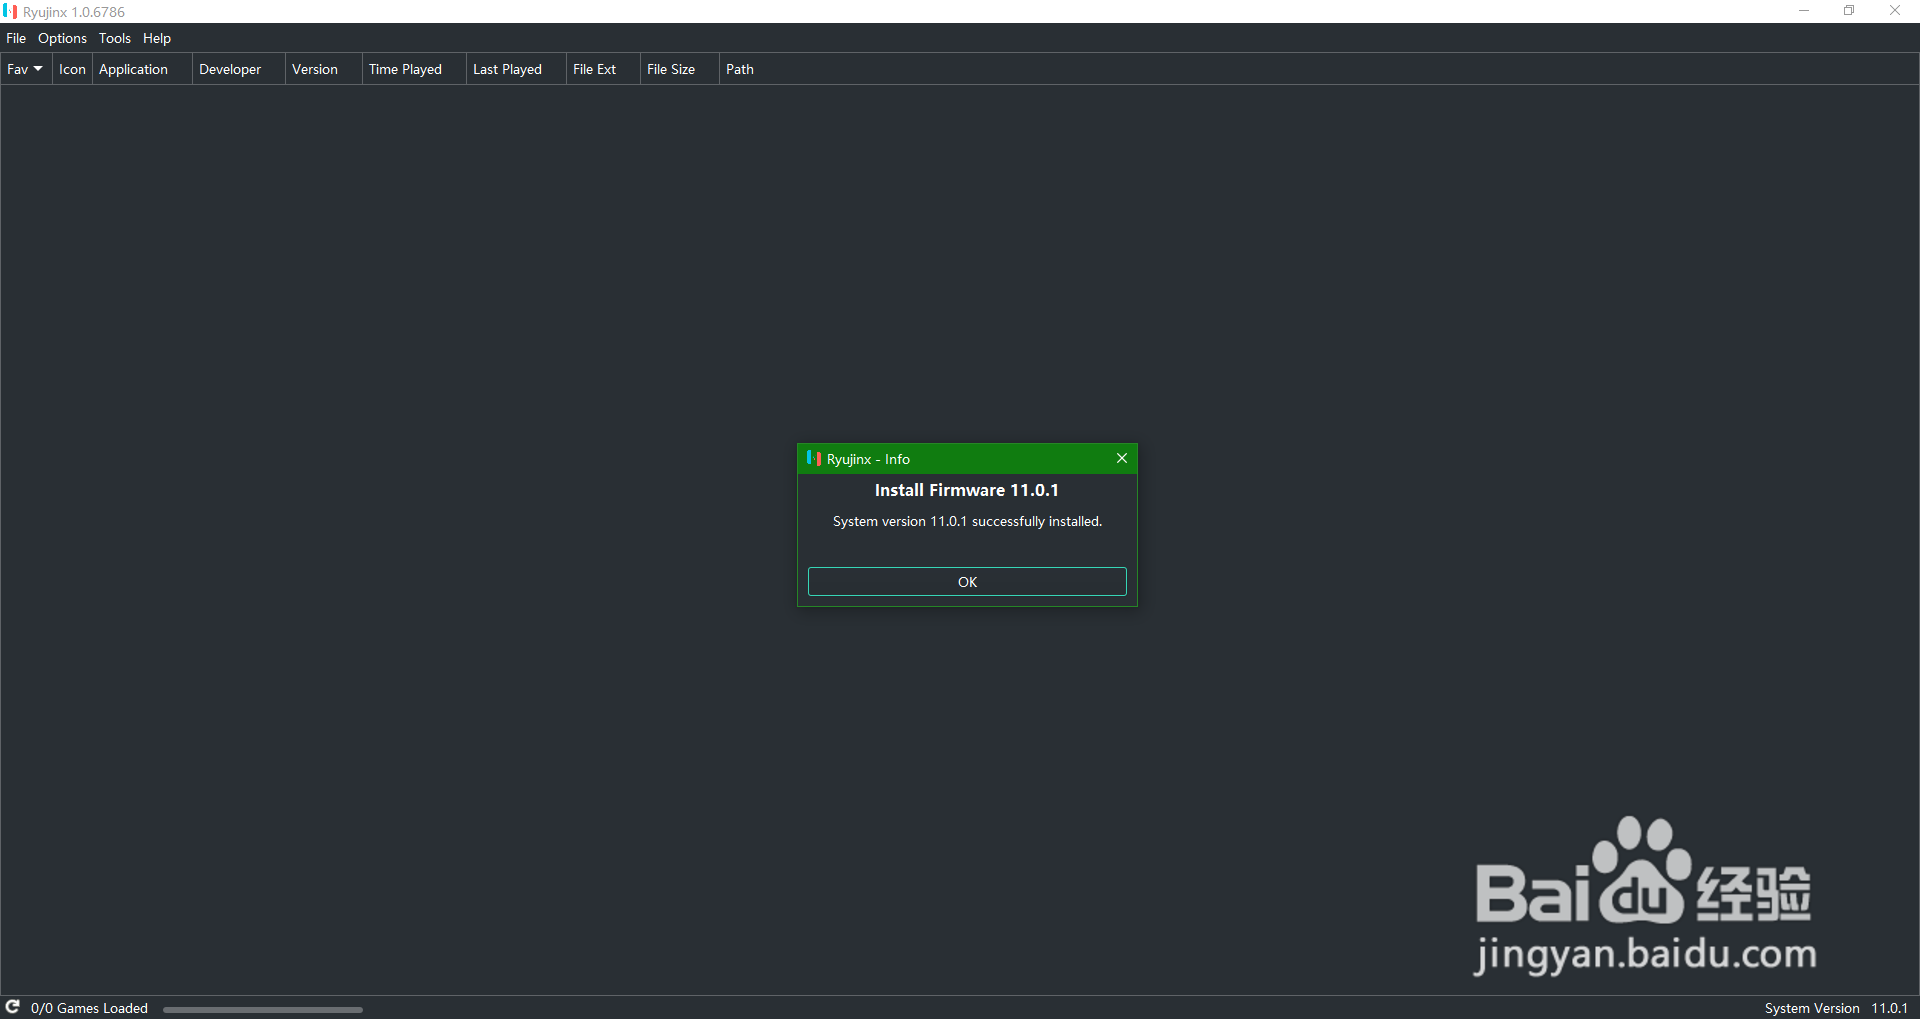Minimize the Ryujinx main window

(x=1804, y=11)
